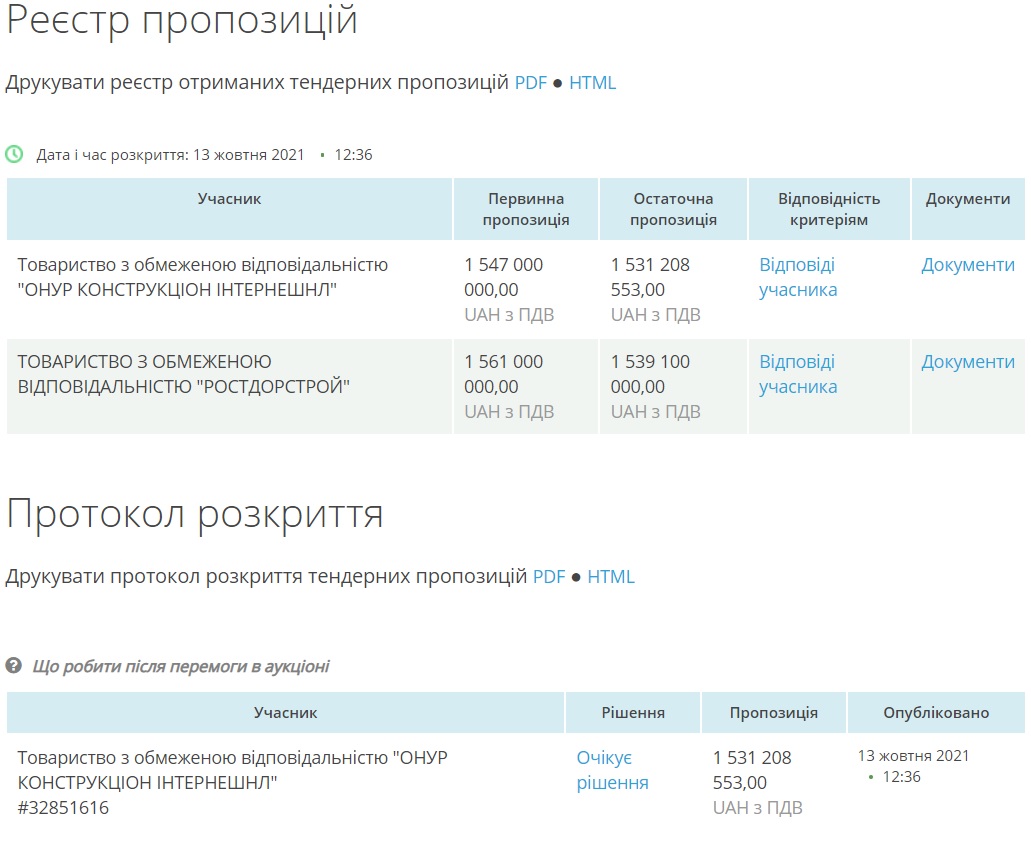Select published time 12:36 in protocol table
Screen dimensions: 1031x861
tap(901, 777)
